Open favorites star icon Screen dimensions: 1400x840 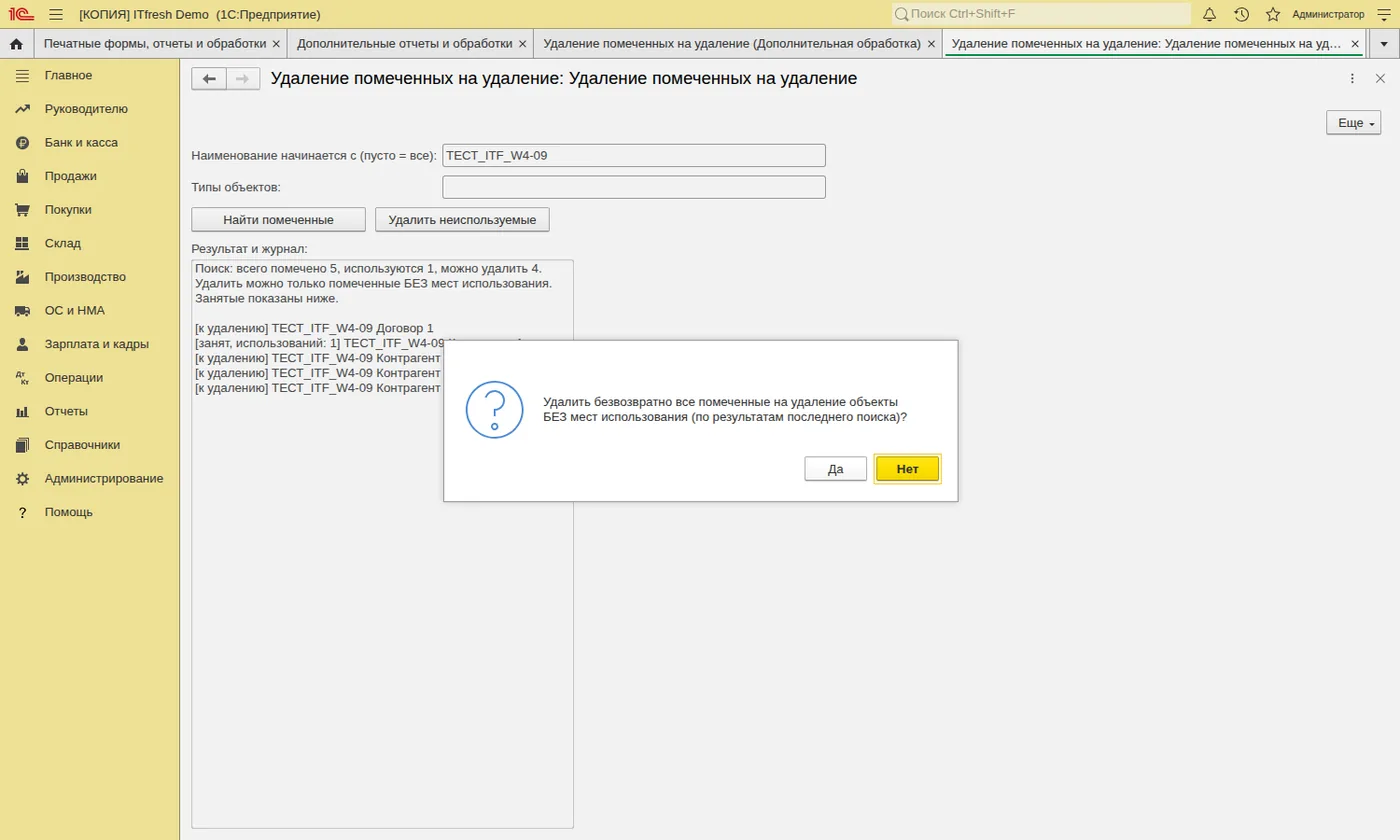(1273, 14)
